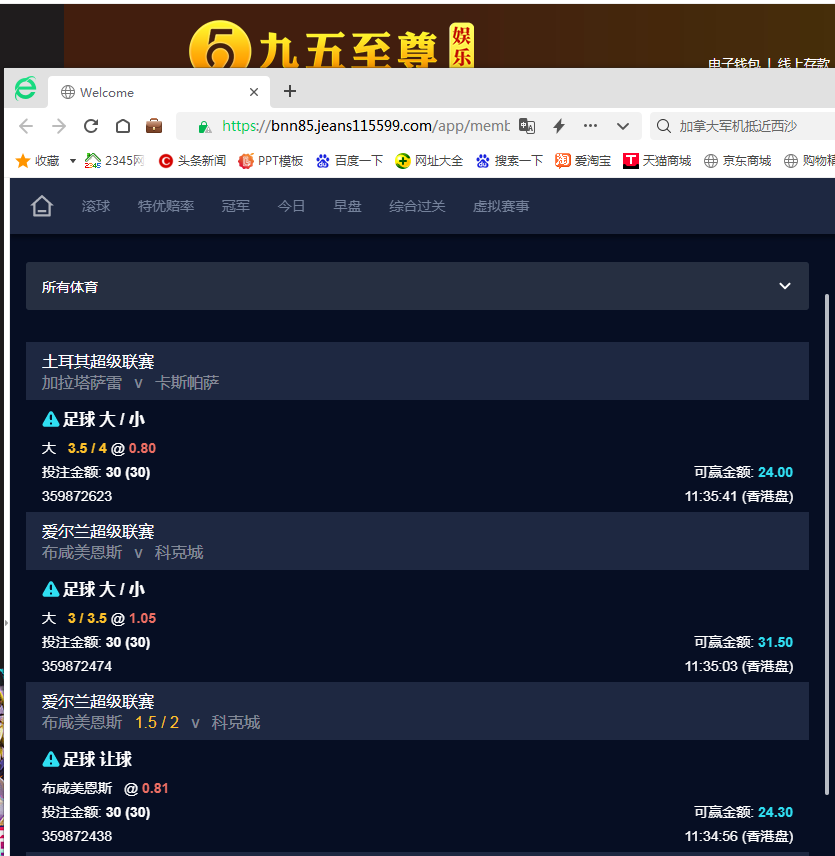Screen dimensions: 835x856
Task: Switch to the 滚球 menu
Action: pyautogui.click(x=96, y=206)
